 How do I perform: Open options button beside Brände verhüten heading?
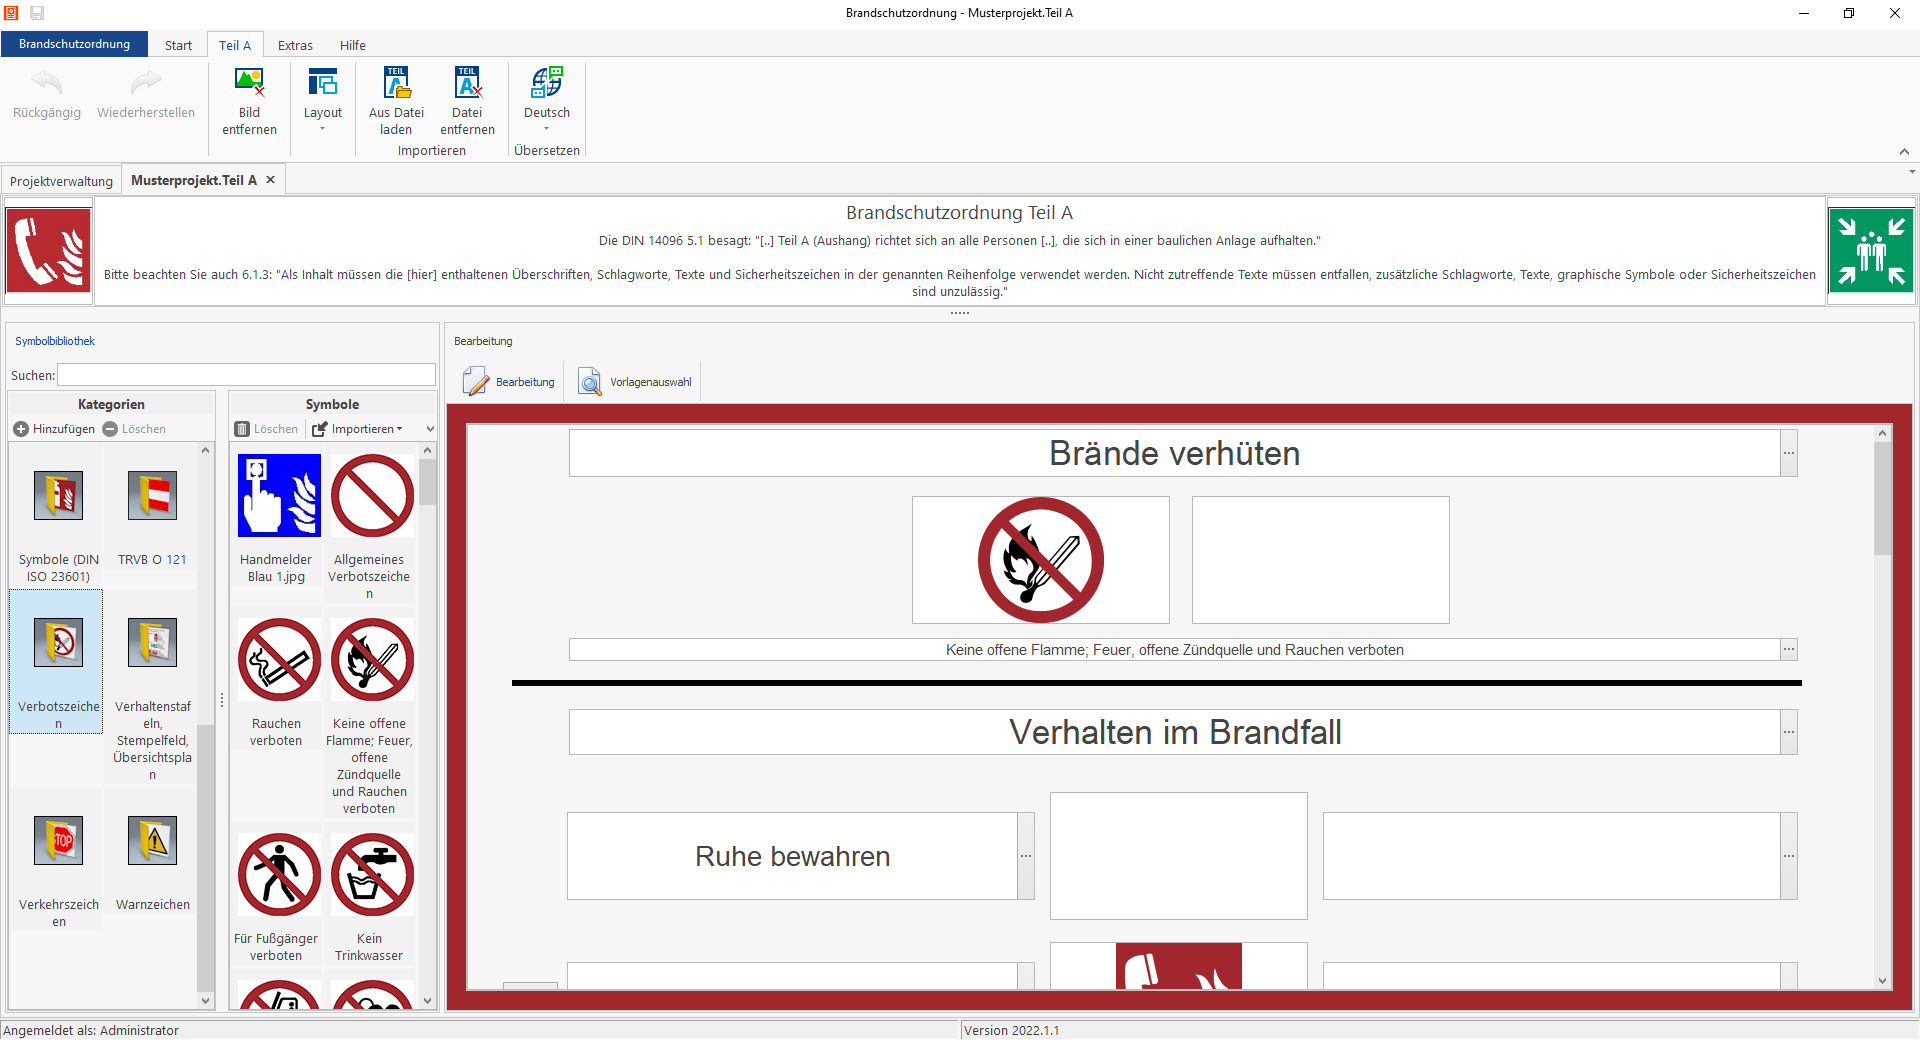pos(1789,453)
